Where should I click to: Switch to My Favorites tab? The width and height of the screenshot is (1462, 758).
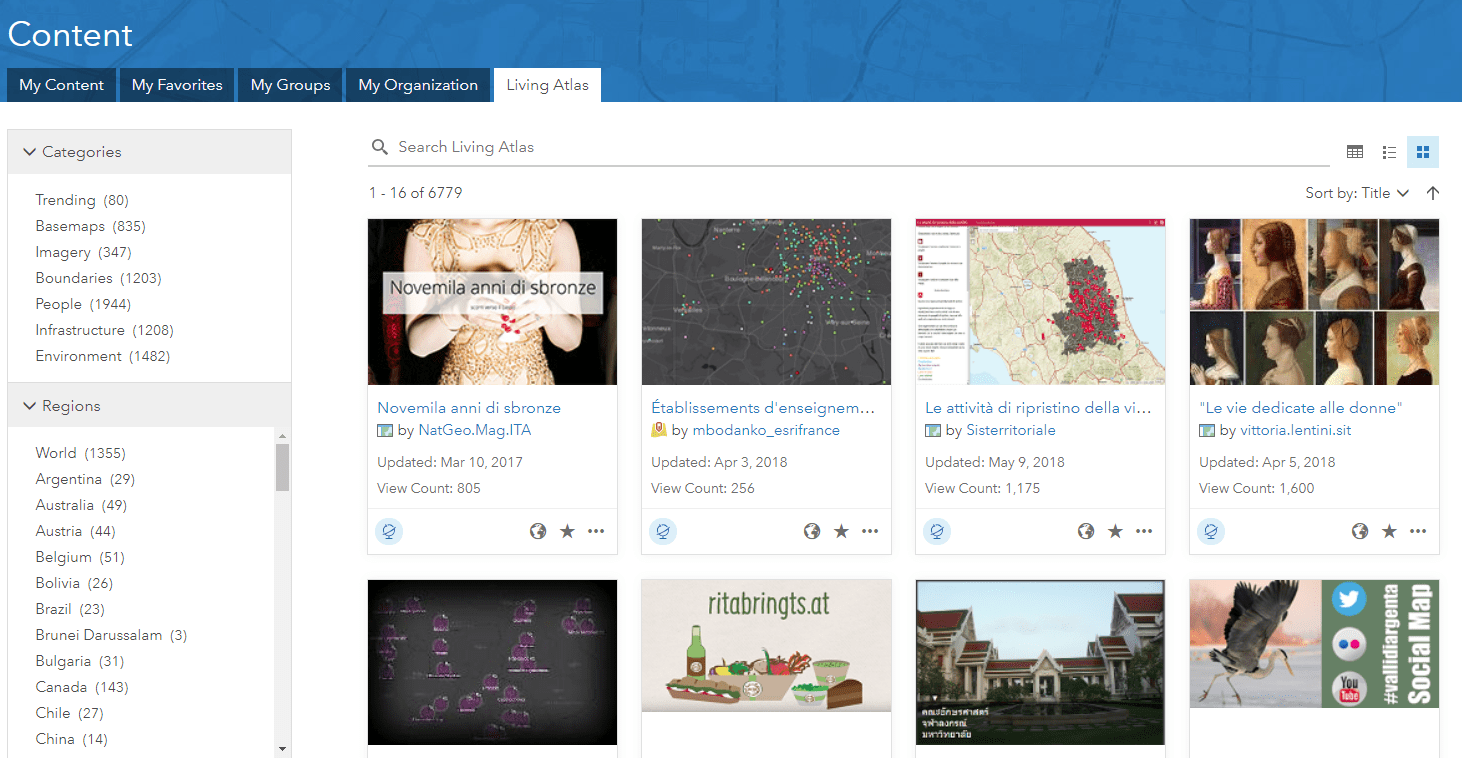point(177,85)
